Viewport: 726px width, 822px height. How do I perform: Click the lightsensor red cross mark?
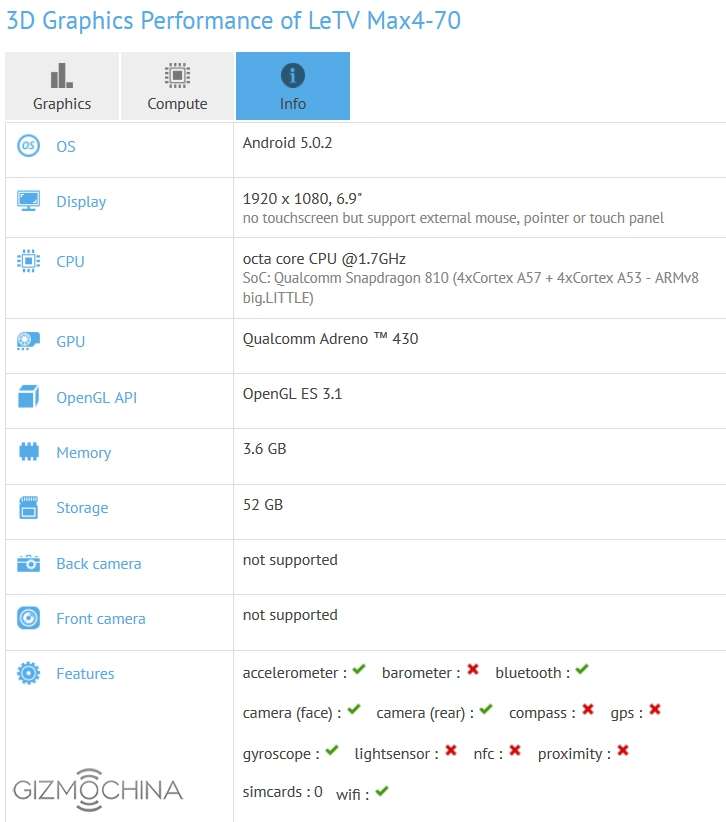click(451, 750)
